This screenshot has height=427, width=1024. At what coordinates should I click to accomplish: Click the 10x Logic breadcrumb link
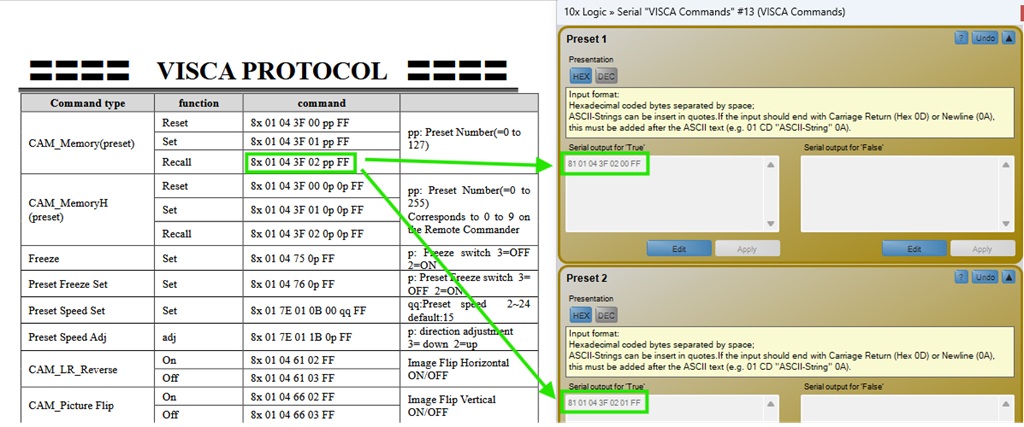pos(582,12)
